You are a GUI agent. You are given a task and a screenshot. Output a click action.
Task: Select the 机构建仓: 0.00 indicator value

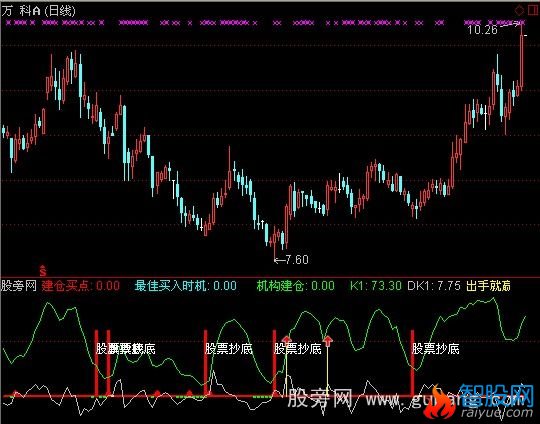[295, 286]
